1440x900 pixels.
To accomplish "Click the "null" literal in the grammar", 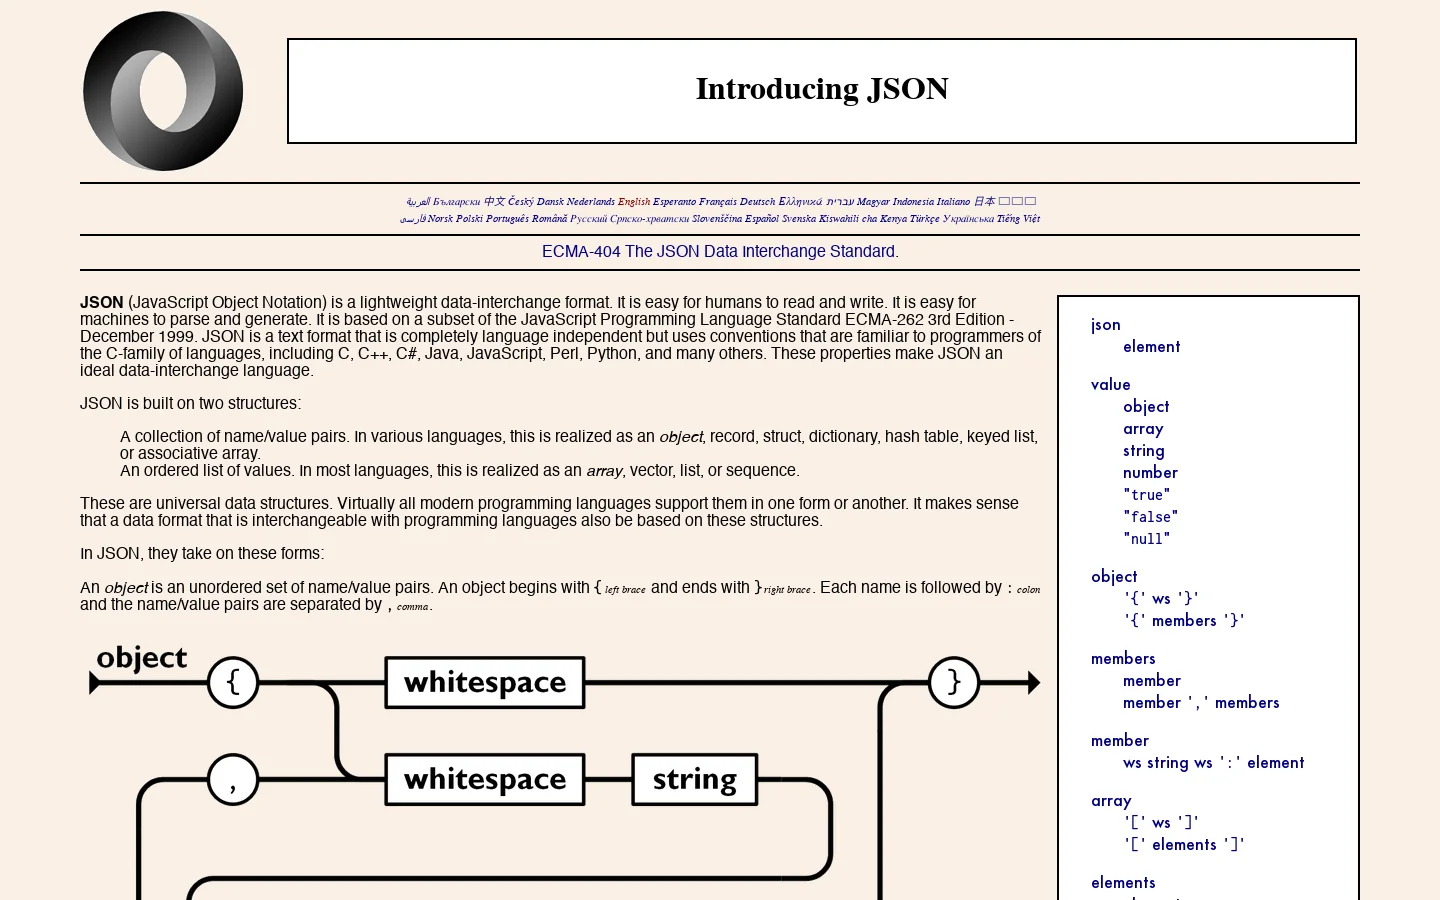I will tap(1146, 539).
